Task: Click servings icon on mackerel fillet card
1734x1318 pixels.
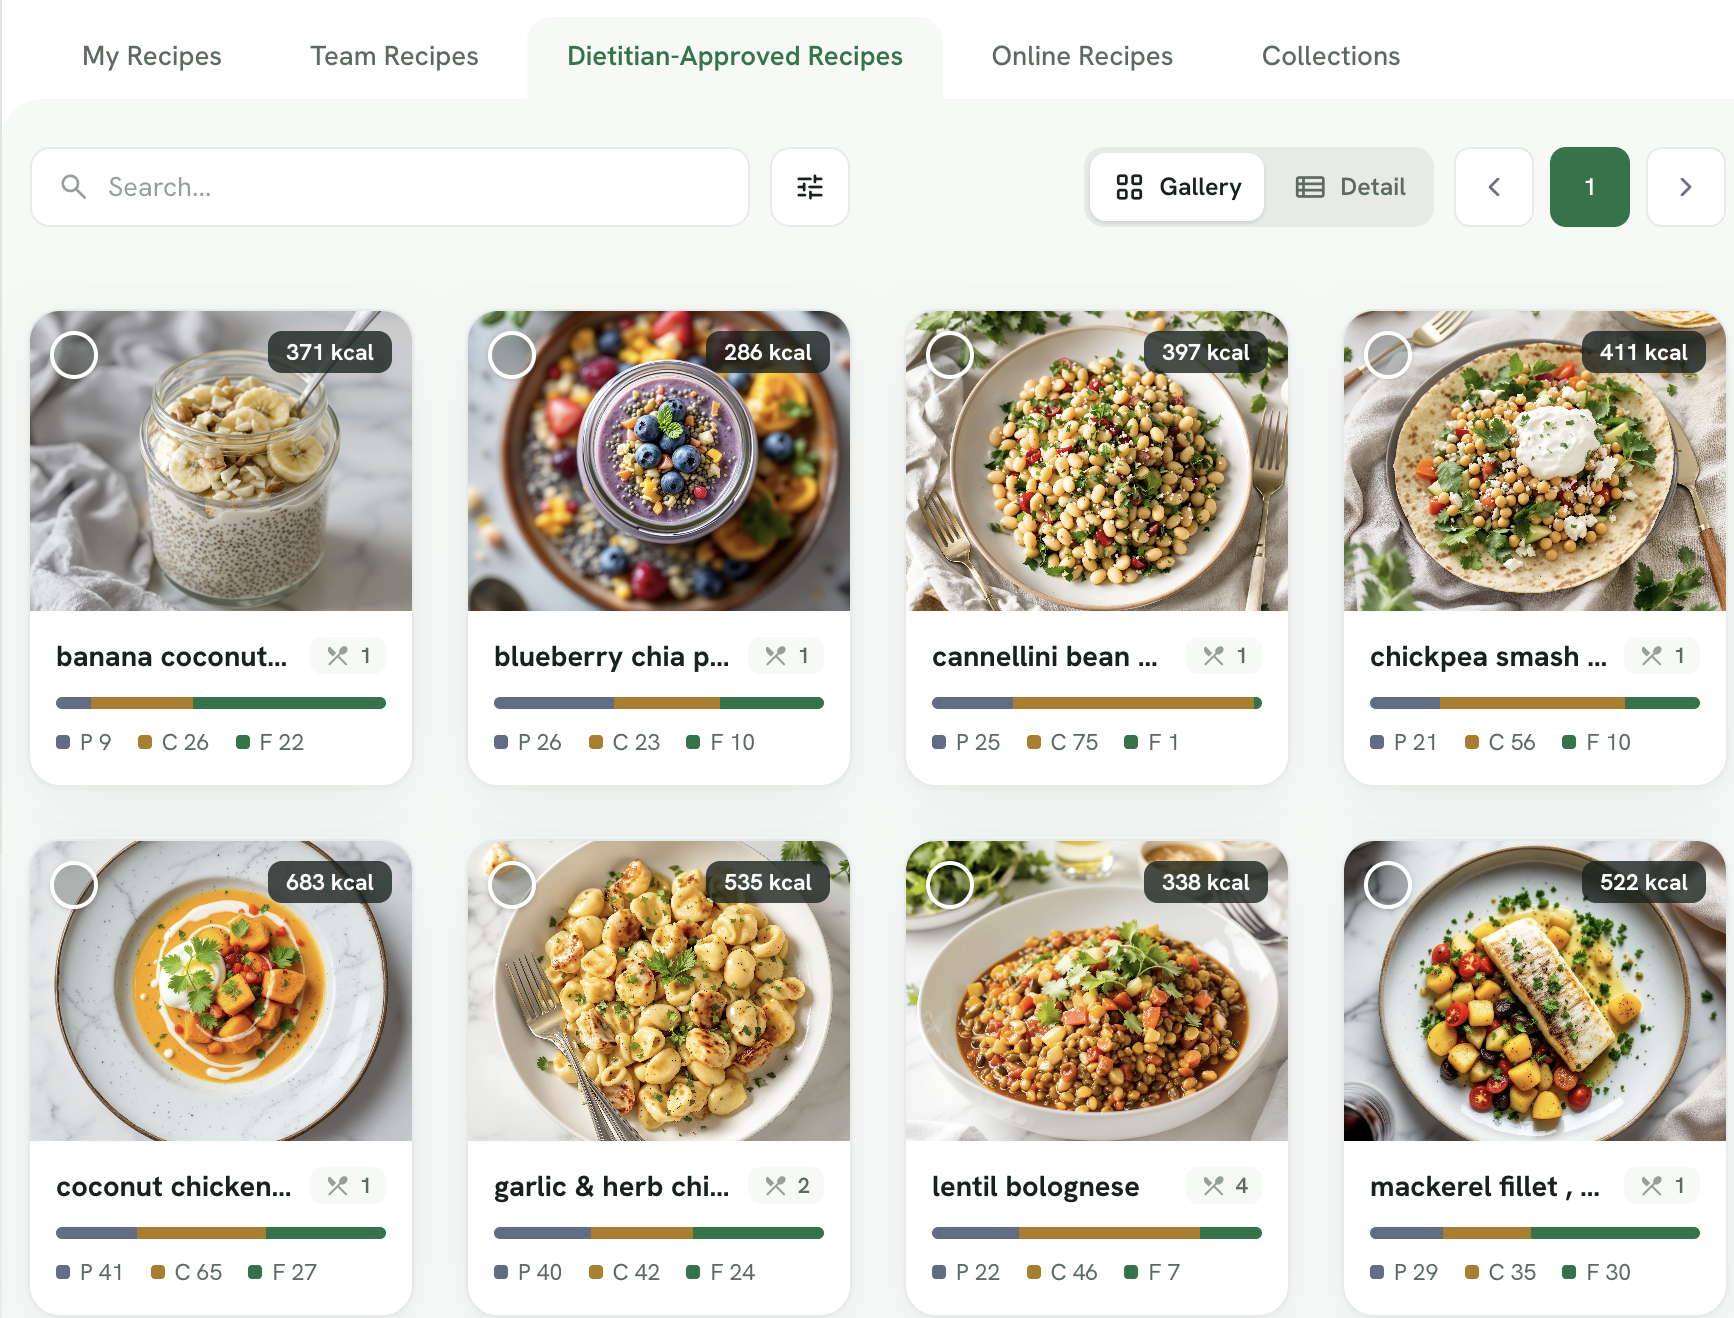Action: (1651, 1186)
